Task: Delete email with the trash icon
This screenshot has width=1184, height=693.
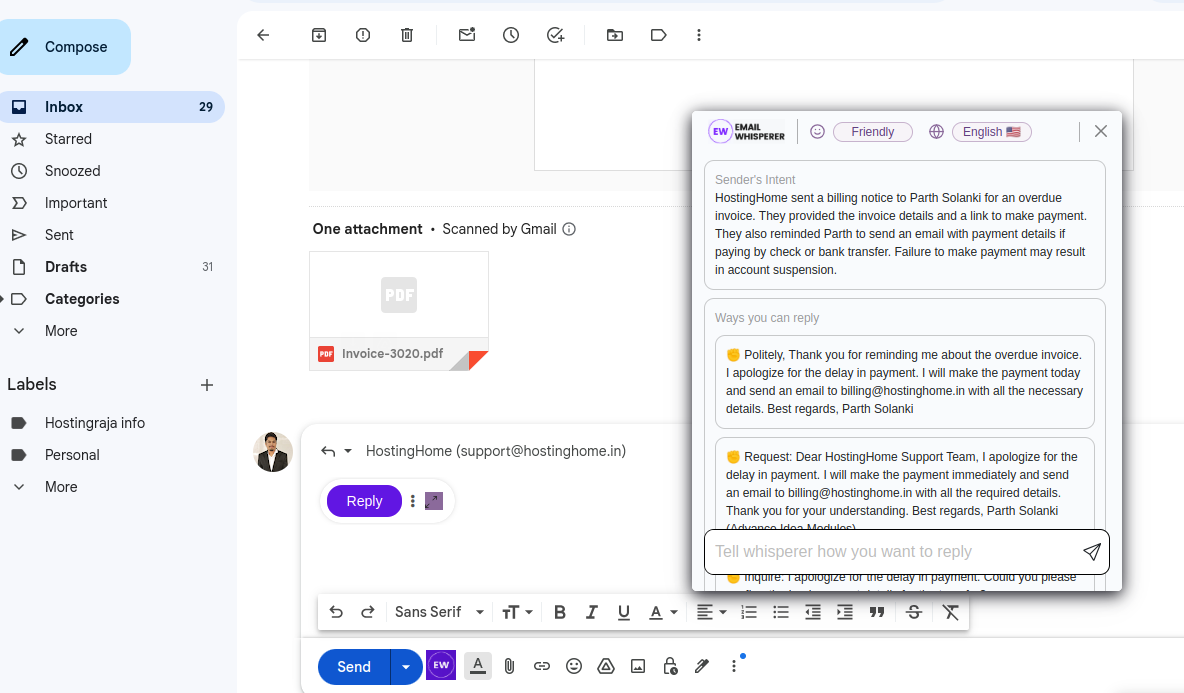Action: click(407, 35)
